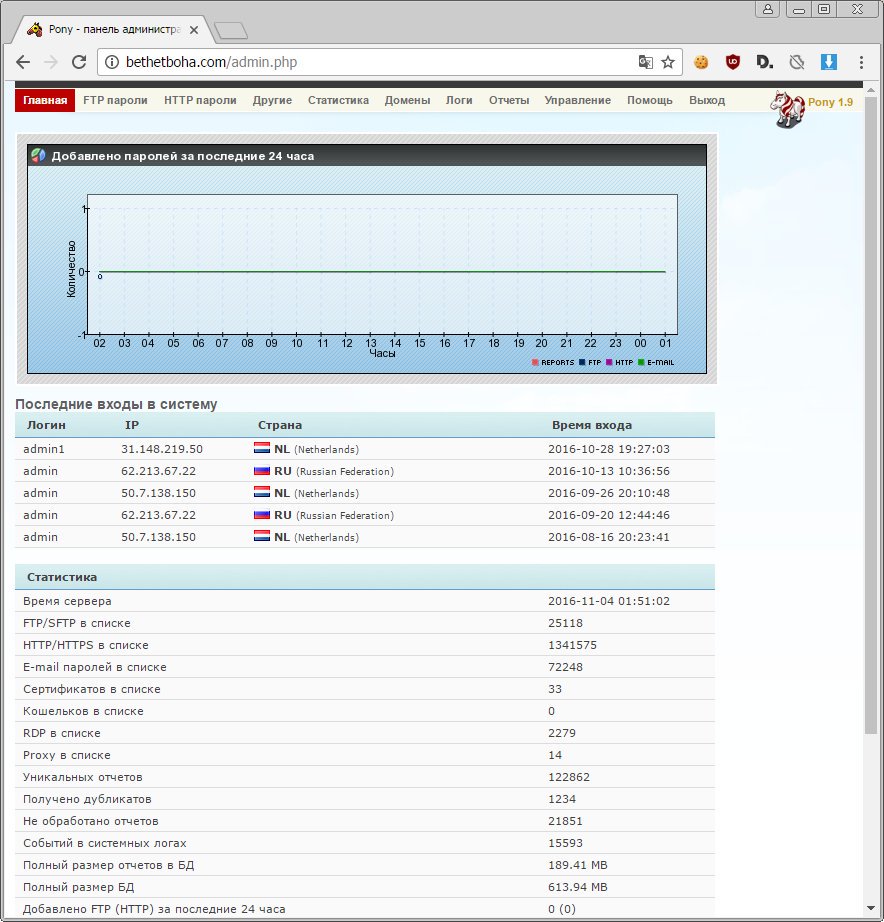Click login time 2016-10-13 10:36:56
Viewport: 884px width, 922px height.
(x=609, y=471)
